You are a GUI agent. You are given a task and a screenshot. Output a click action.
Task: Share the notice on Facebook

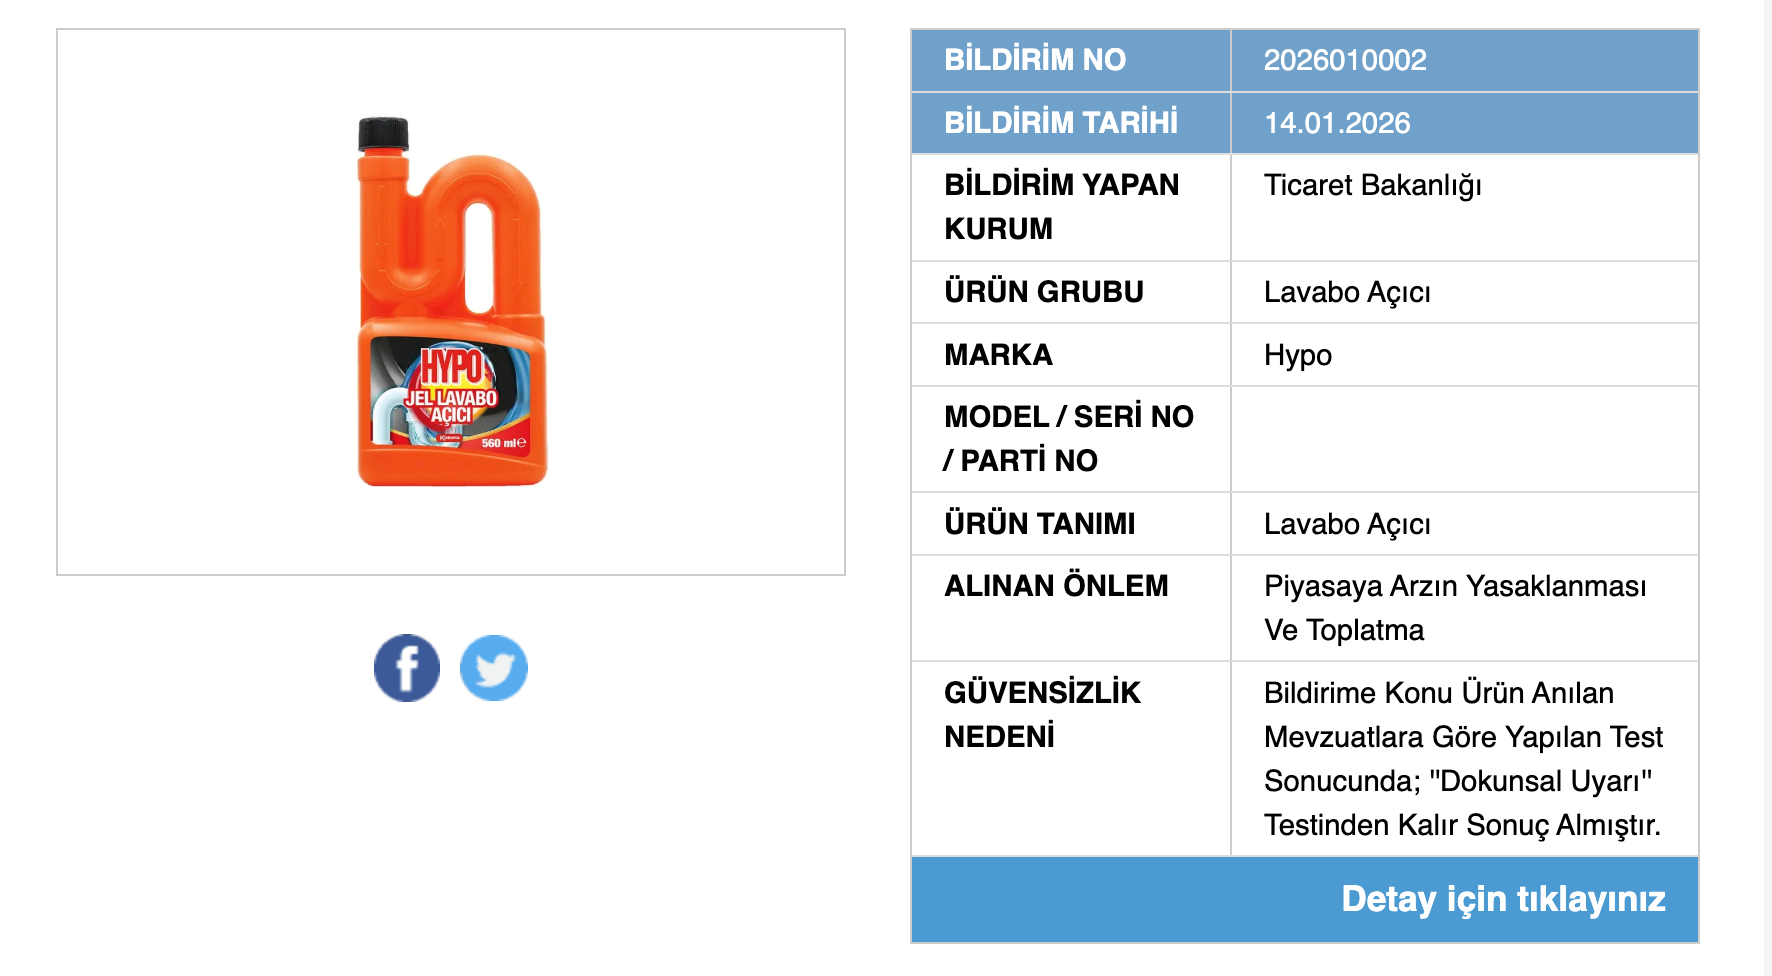click(406, 668)
